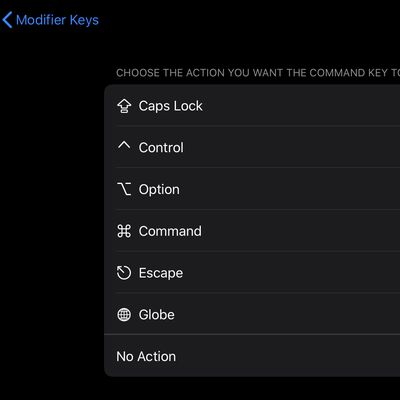400x400 pixels.
Task: Choose Escape from the list
Action: (252, 272)
